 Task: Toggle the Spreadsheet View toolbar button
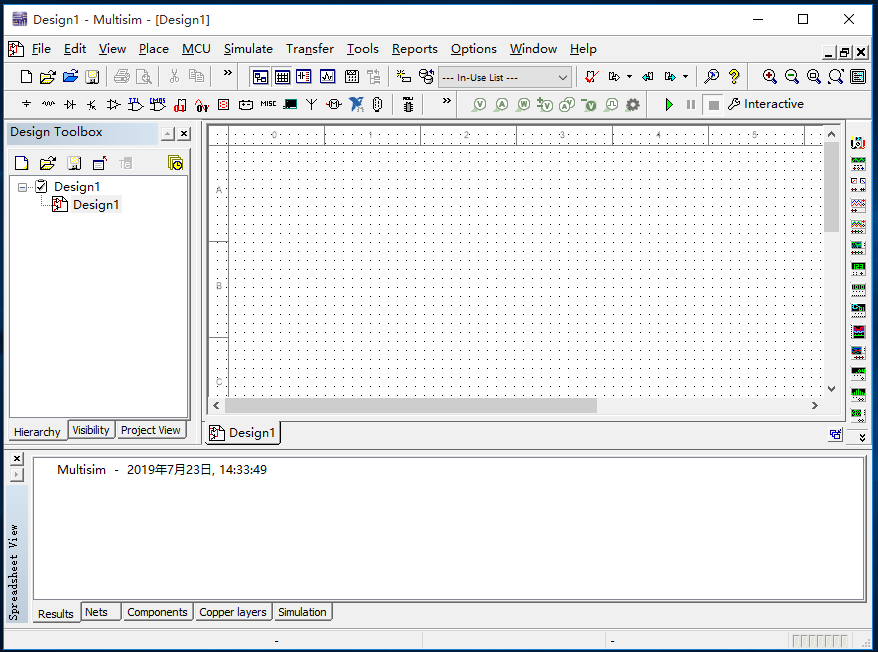click(x=282, y=77)
